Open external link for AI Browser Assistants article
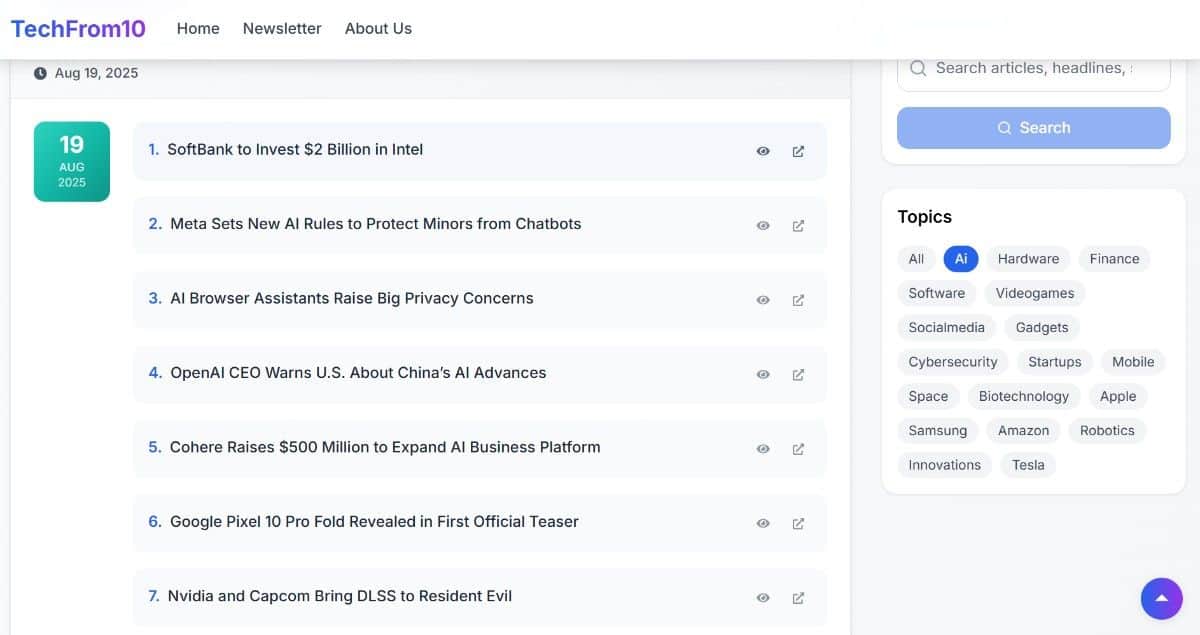The width and height of the screenshot is (1200, 635). click(x=798, y=299)
